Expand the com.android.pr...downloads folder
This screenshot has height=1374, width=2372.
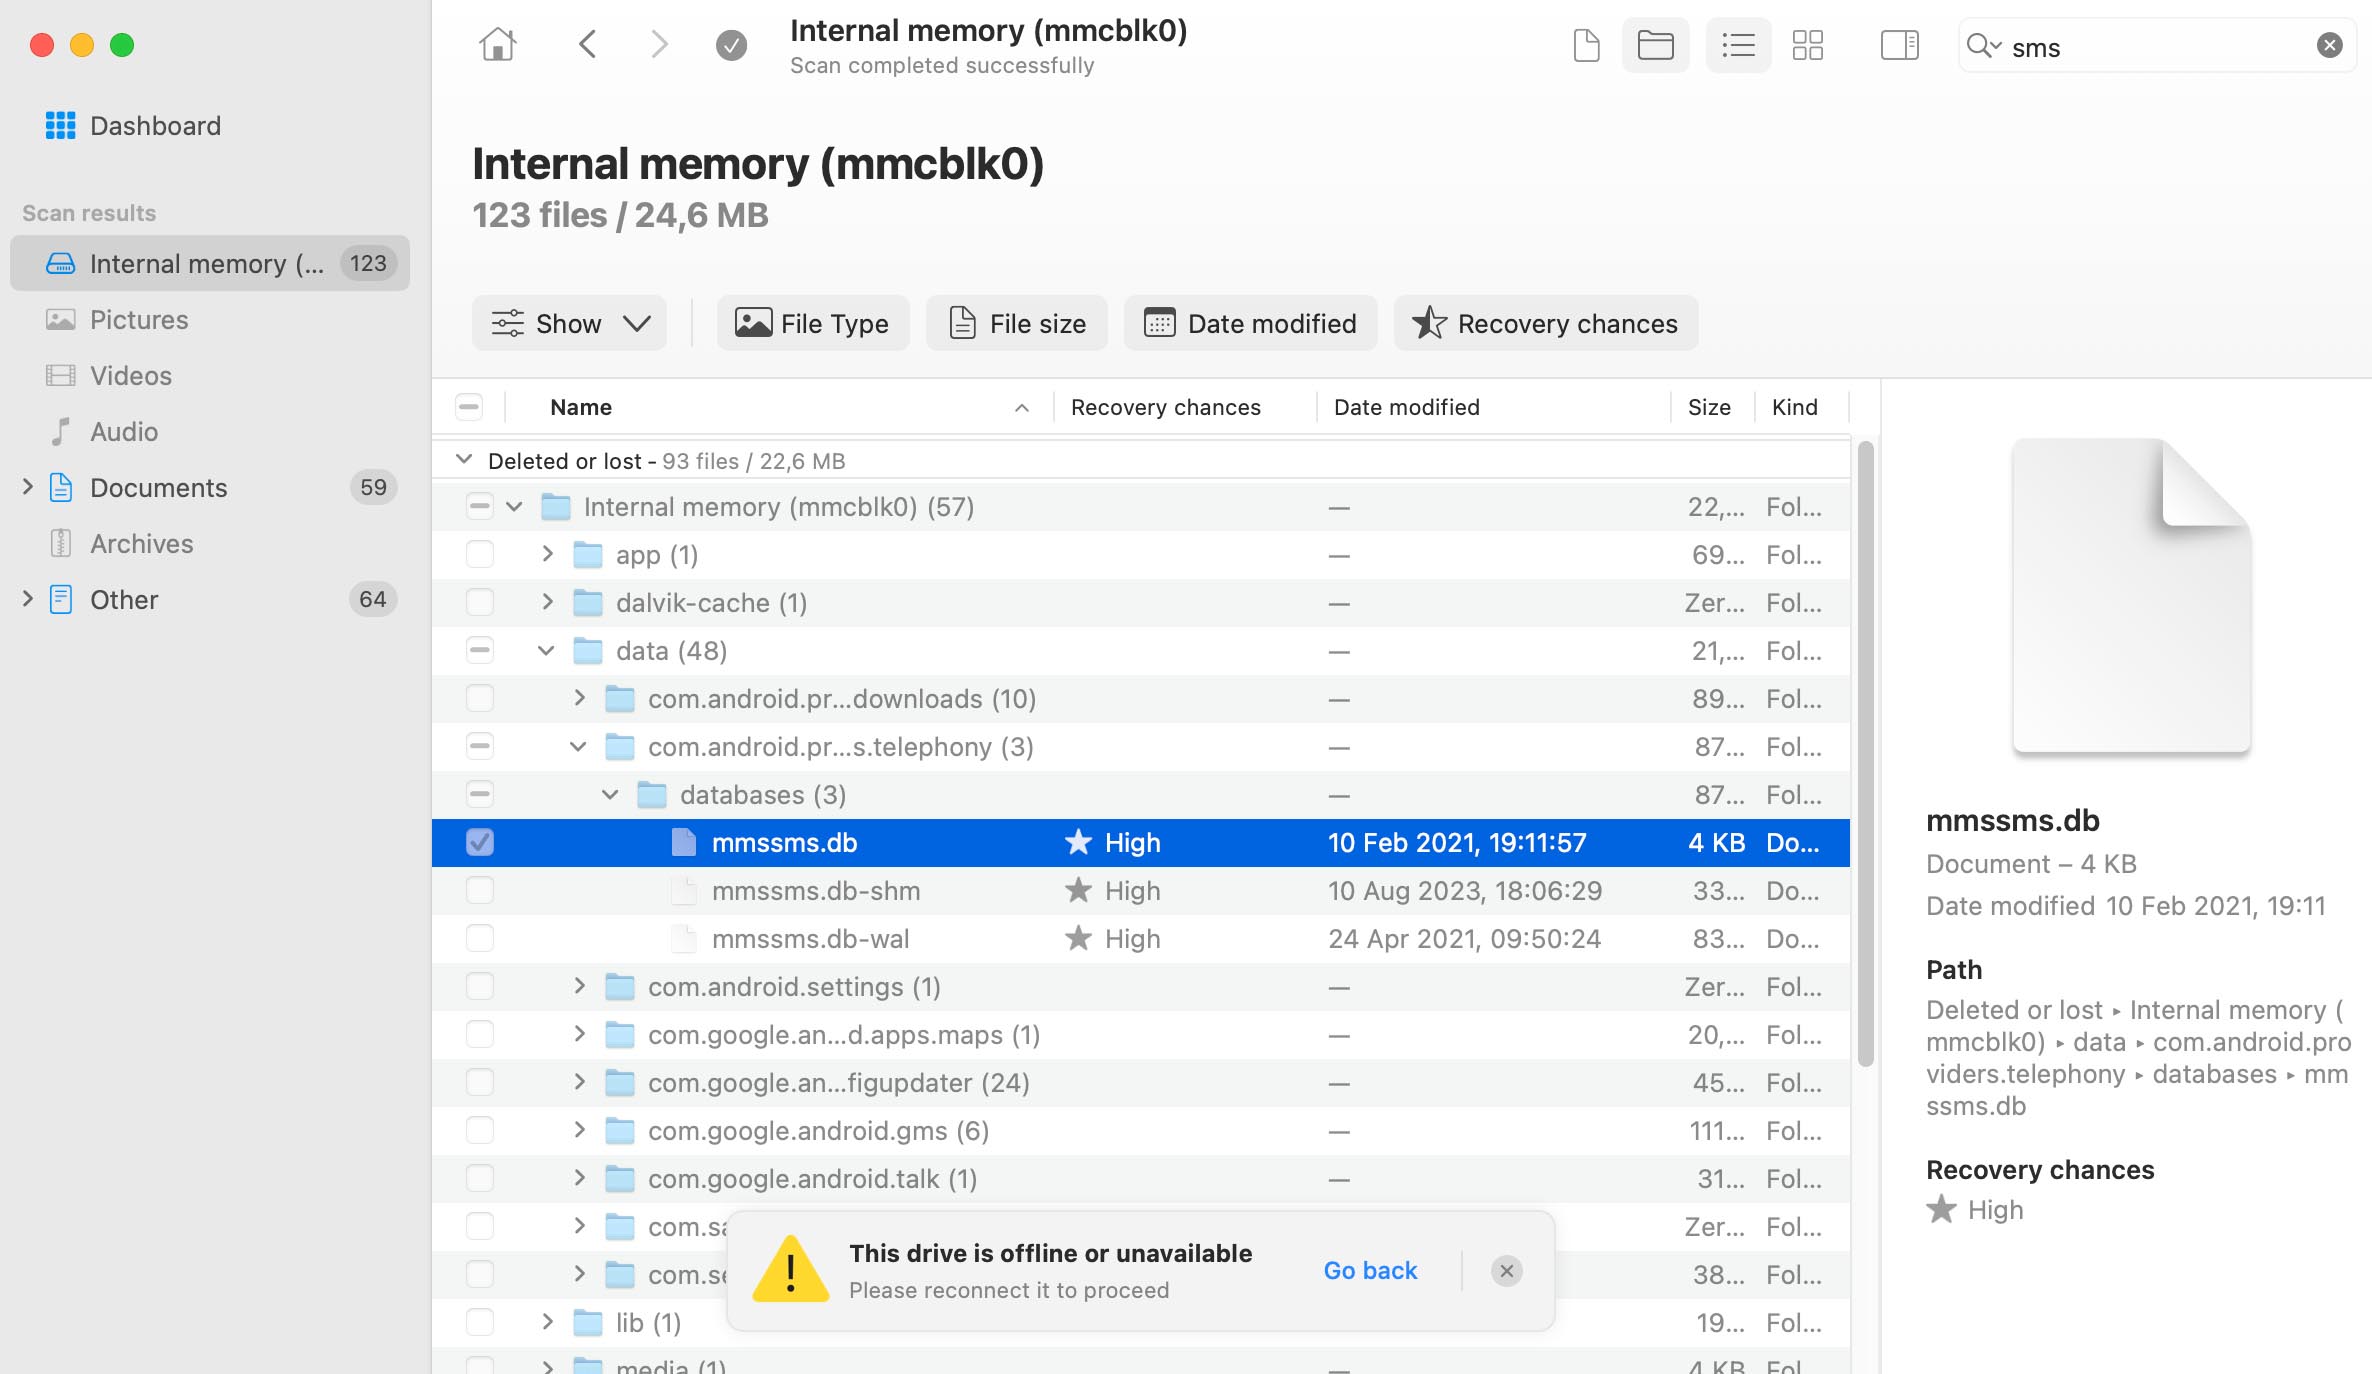[579, 698]
